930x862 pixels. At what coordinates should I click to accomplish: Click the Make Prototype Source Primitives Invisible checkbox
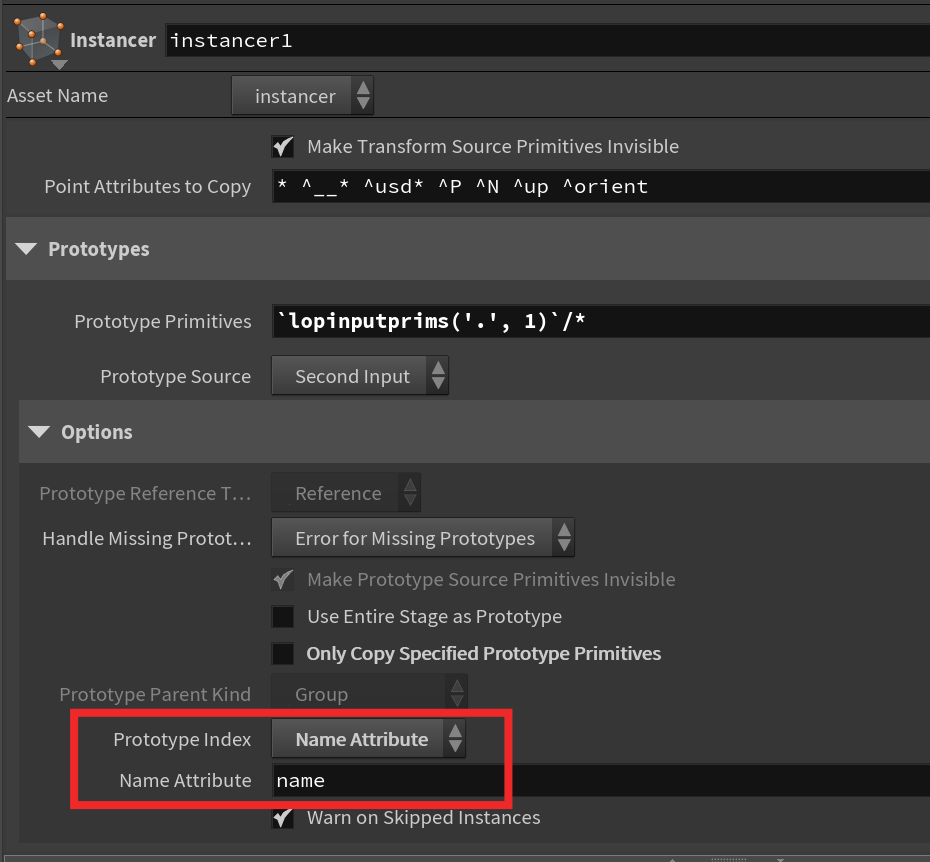point(283,579)
